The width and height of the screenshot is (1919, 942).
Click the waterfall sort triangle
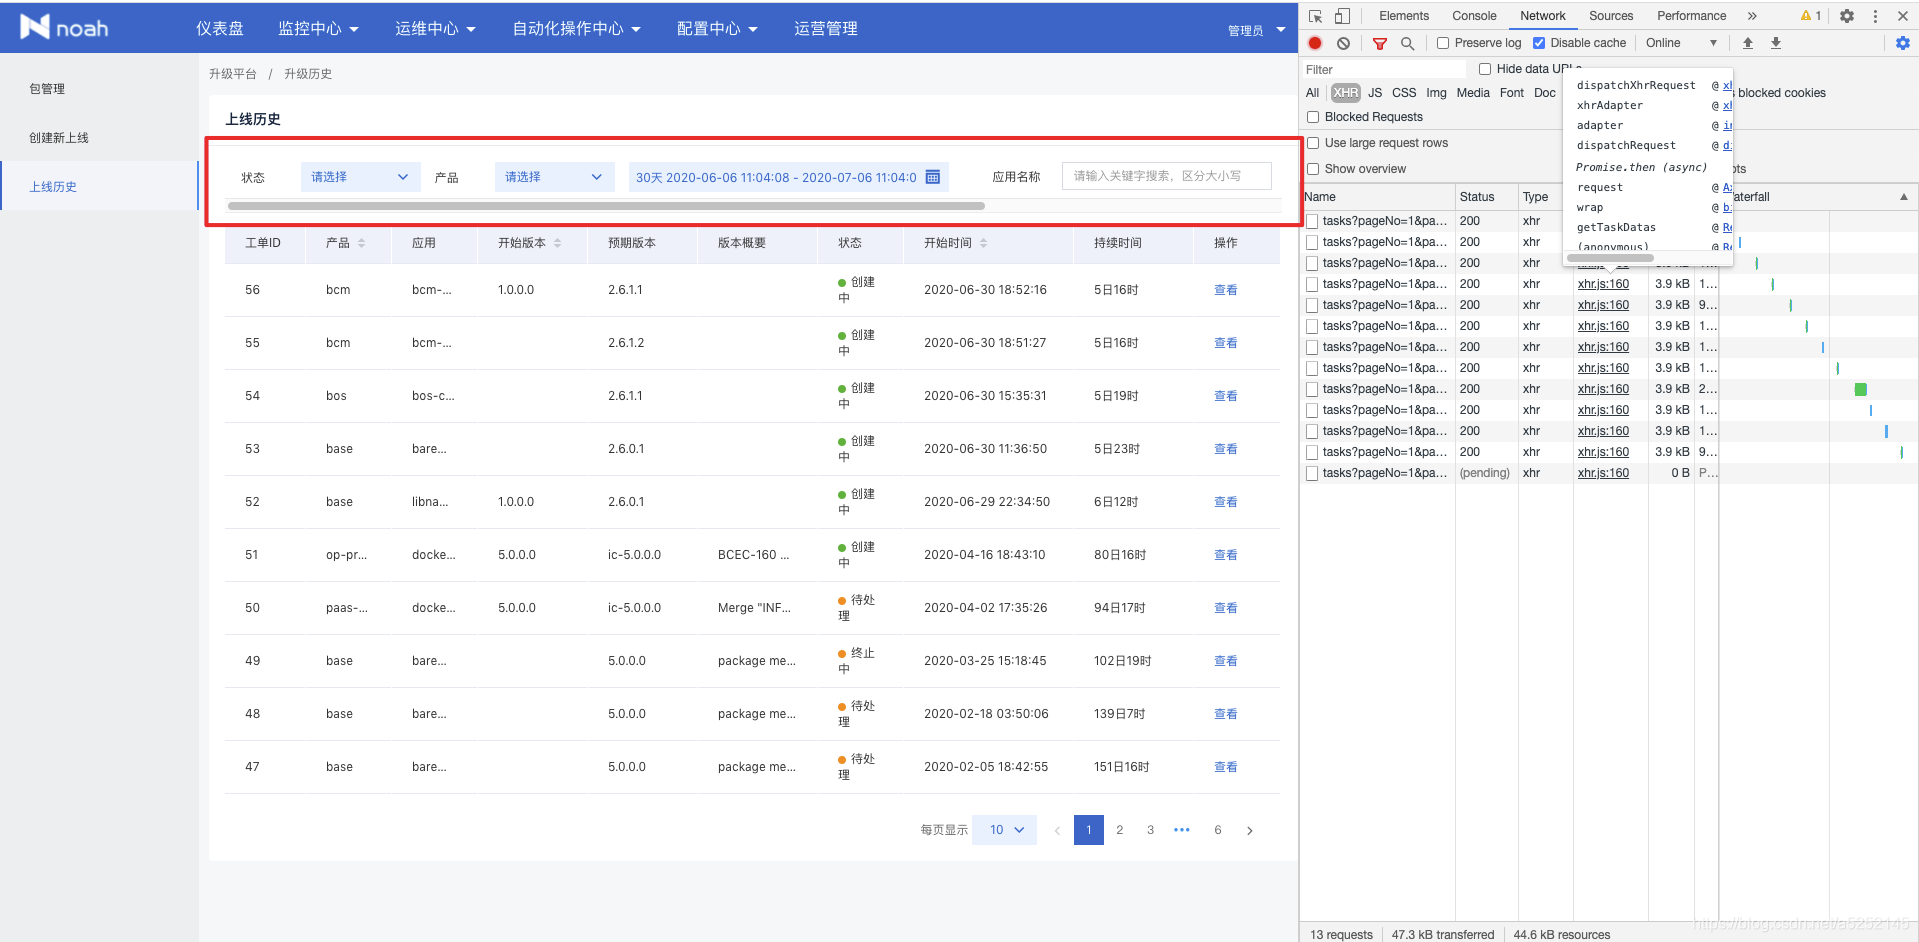[1904, 197]
